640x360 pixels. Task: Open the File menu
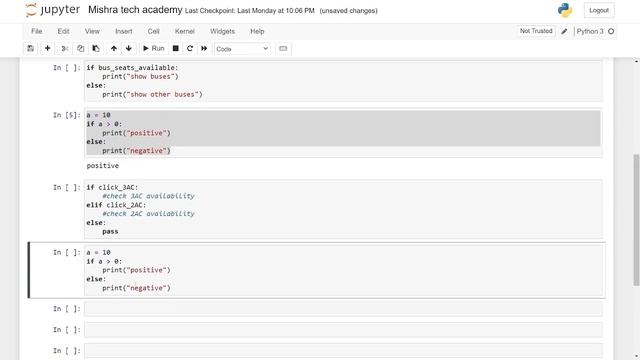pos(37,31)
